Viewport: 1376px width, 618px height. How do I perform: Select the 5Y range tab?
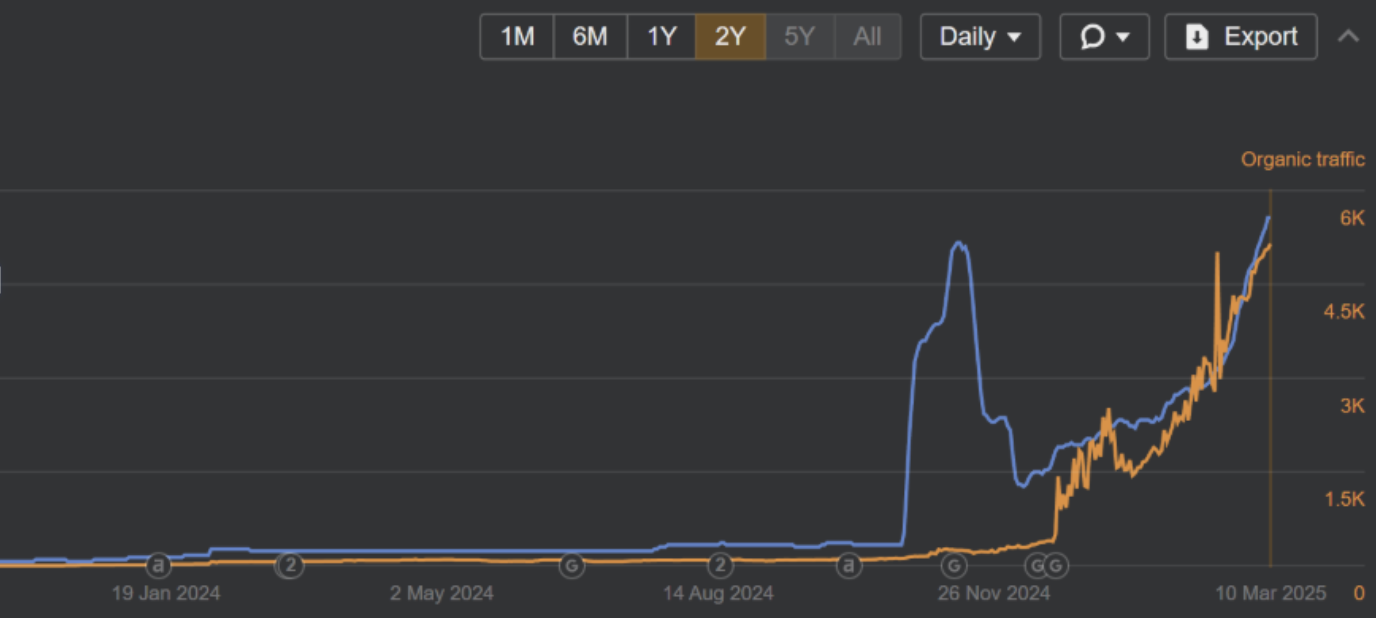(799, 36)
